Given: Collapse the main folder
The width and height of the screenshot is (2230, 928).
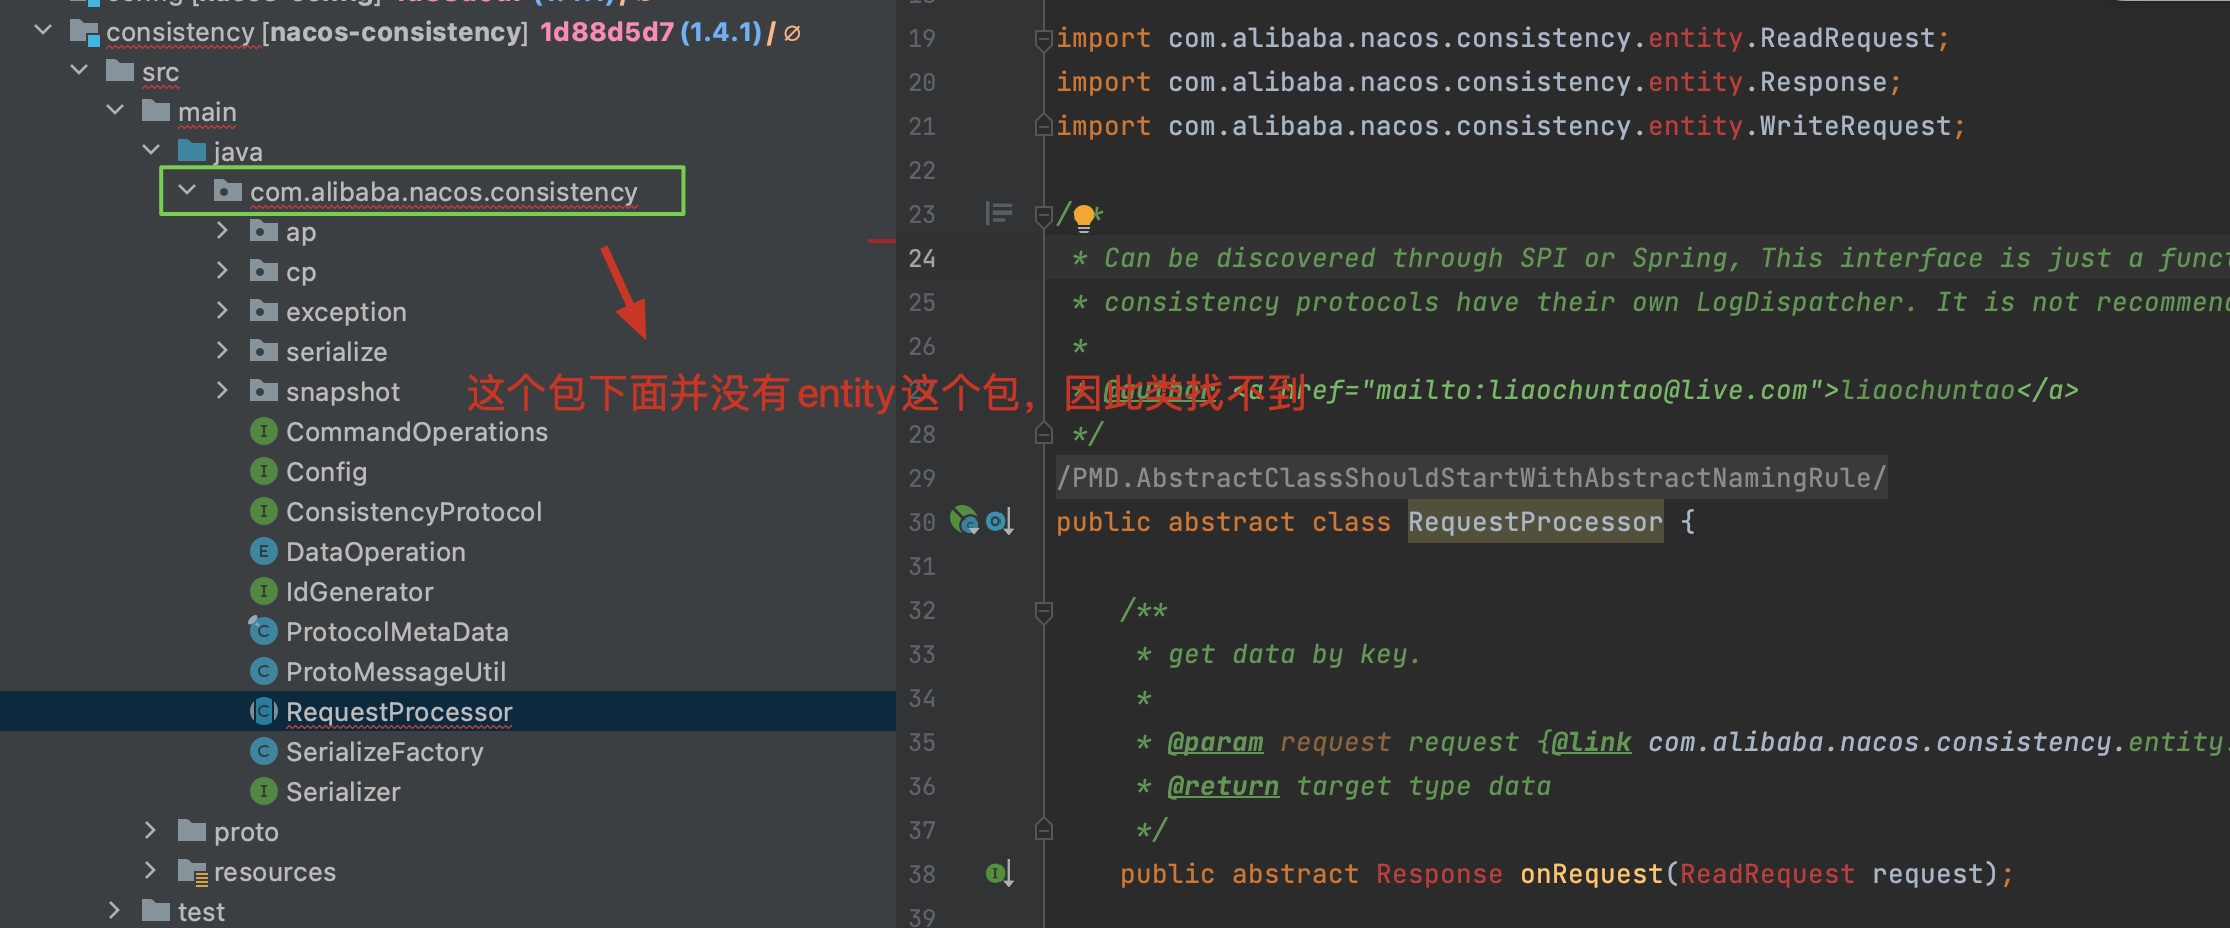Looking at the screenshot, I should (115, 110).
